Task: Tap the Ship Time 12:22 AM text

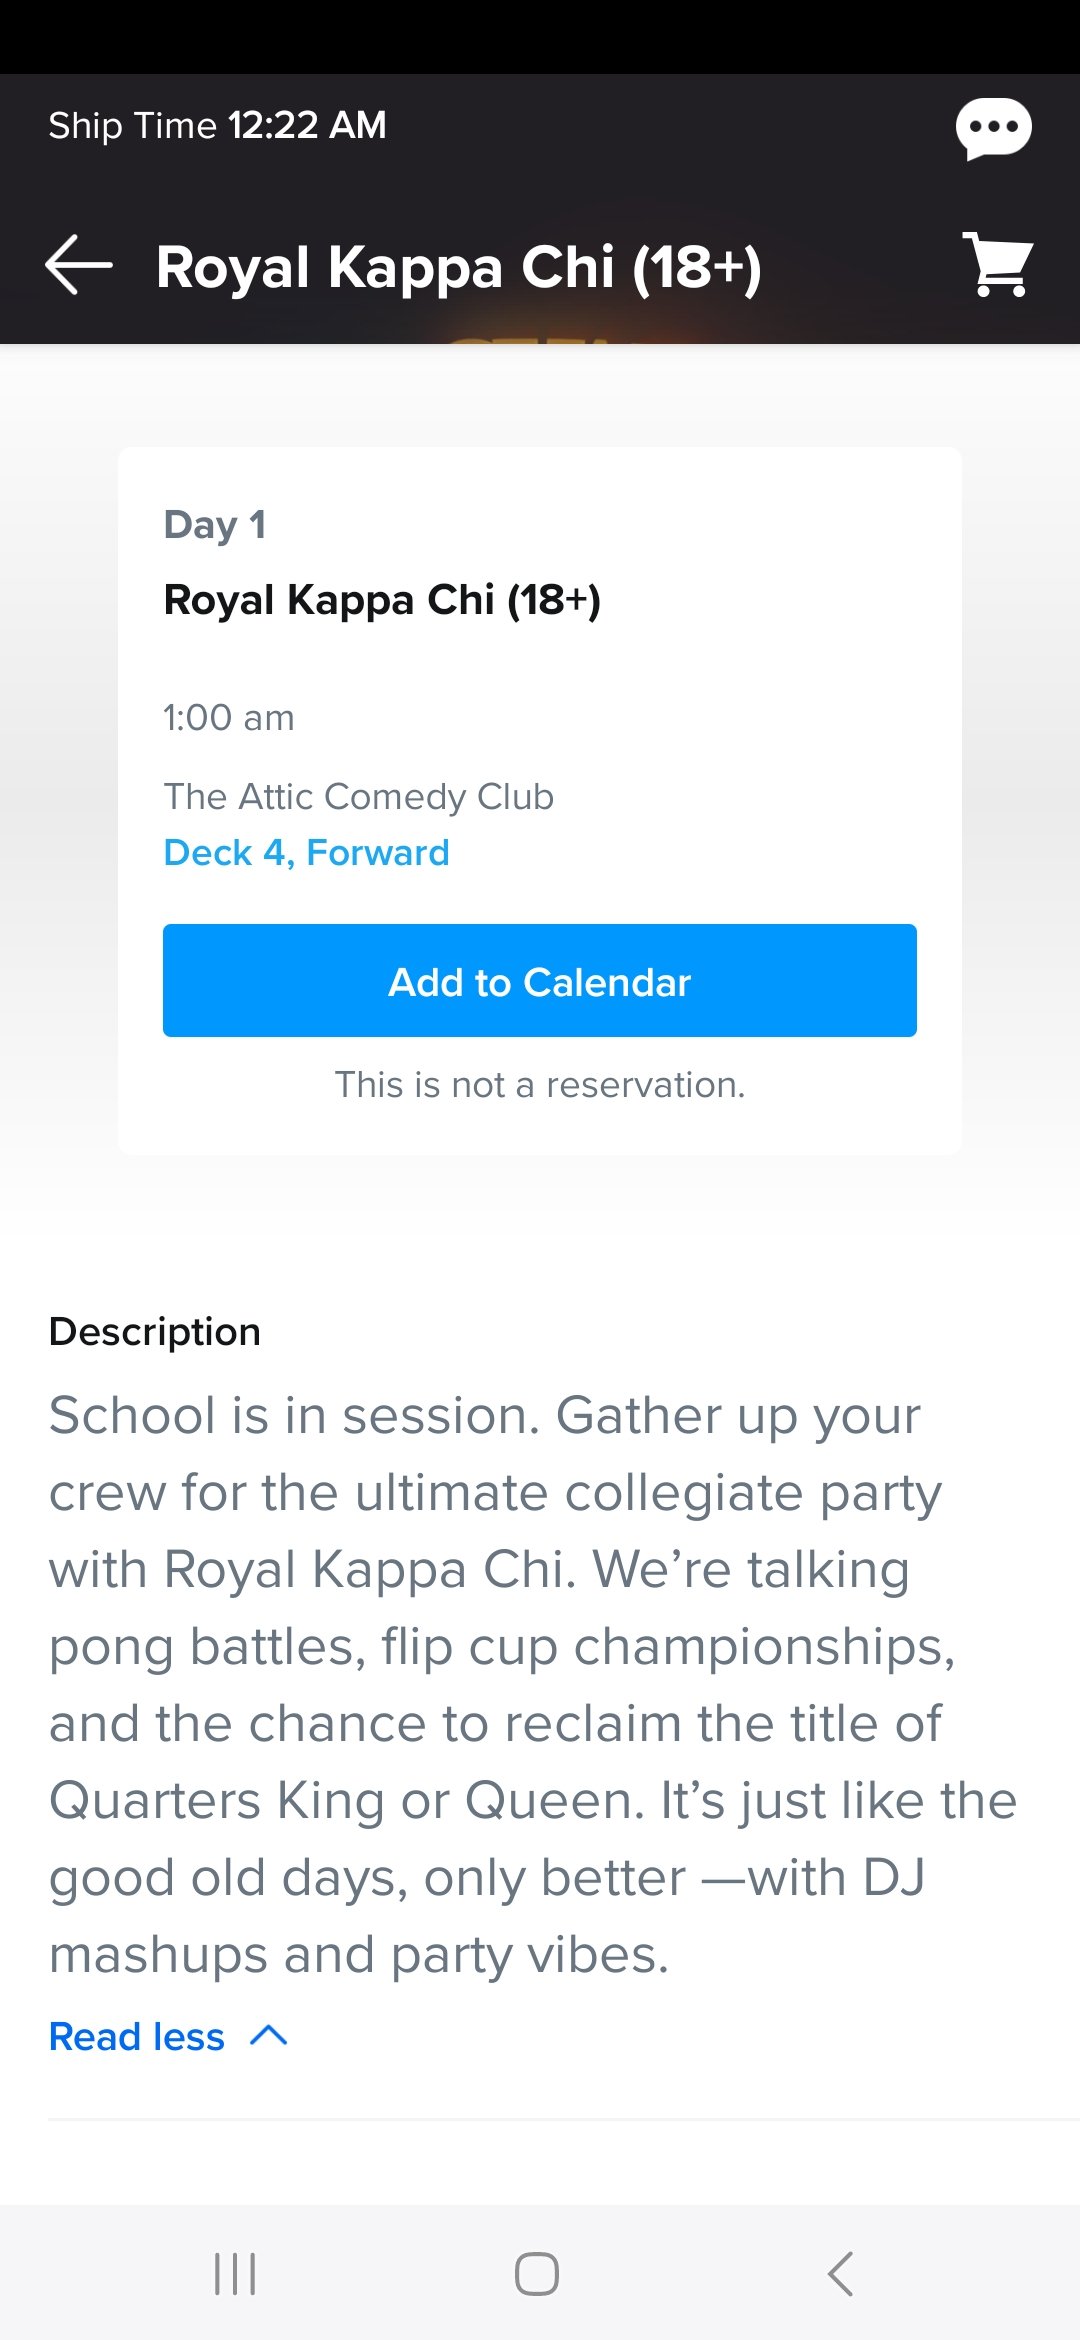Action: [x=217, y=126]
